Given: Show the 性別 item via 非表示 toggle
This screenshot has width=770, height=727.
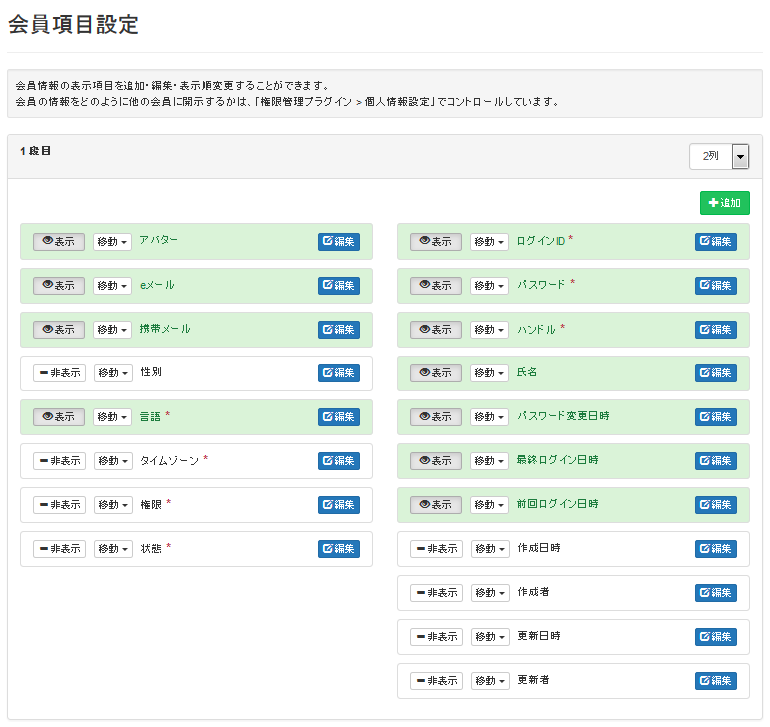Looking at the screenshot, I should (x=59, y=373).
